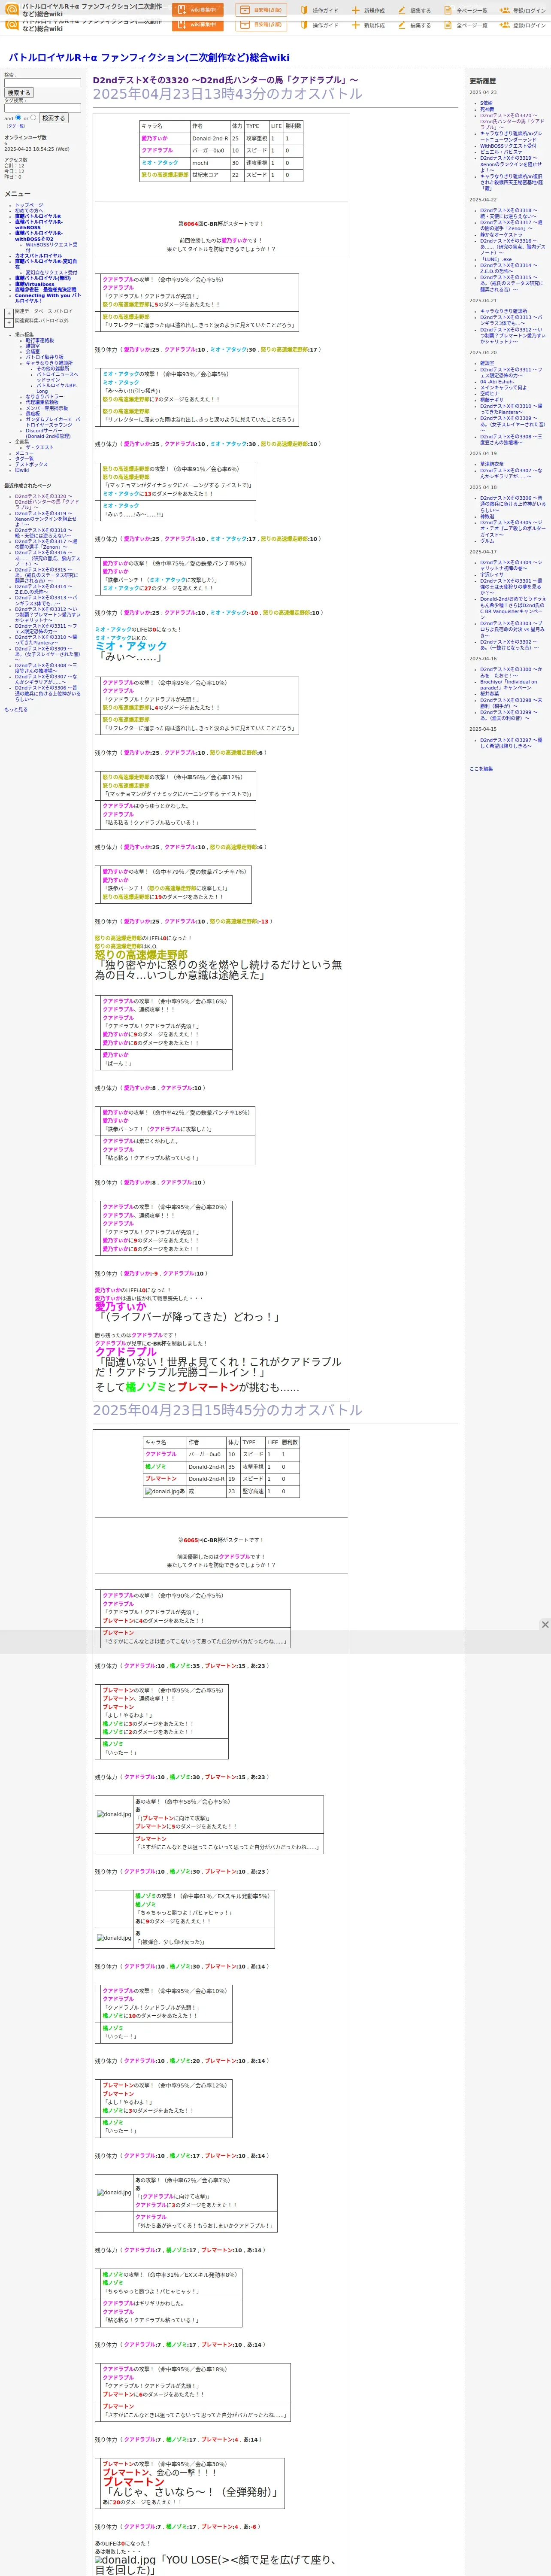The width and height of the screenshot is (551, 2576).
Task: Open 直轄バトルロイヤル(無印) link
Action: pyautogui.click(x=43, y=278)
